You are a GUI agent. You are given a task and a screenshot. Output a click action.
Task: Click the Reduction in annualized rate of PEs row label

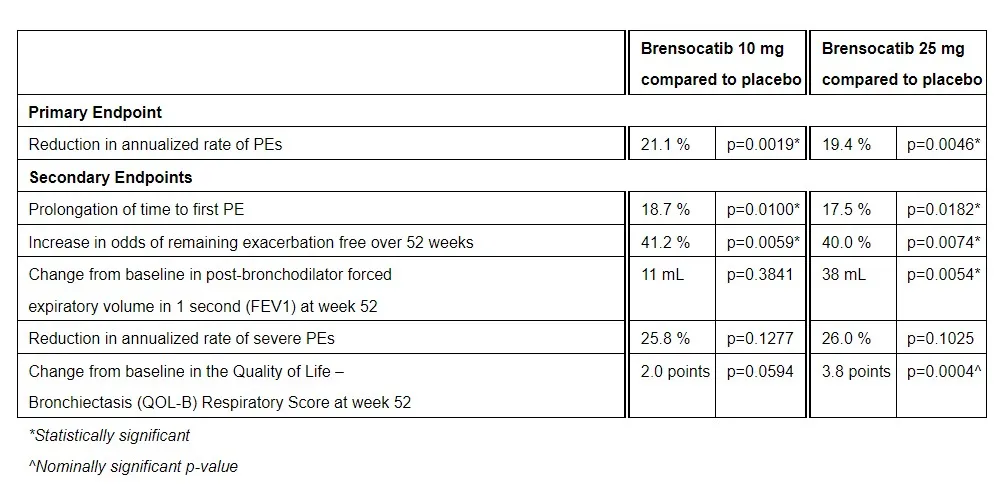[155, 145]
